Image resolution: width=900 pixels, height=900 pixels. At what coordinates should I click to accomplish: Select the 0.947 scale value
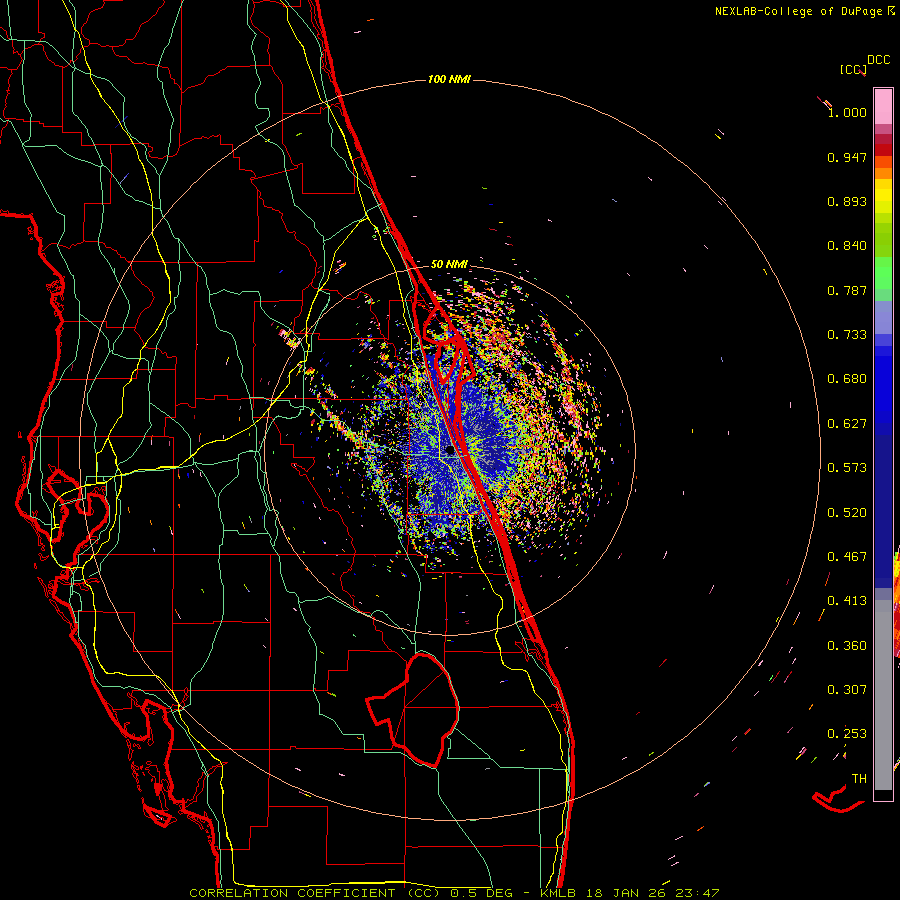point(847,157)
